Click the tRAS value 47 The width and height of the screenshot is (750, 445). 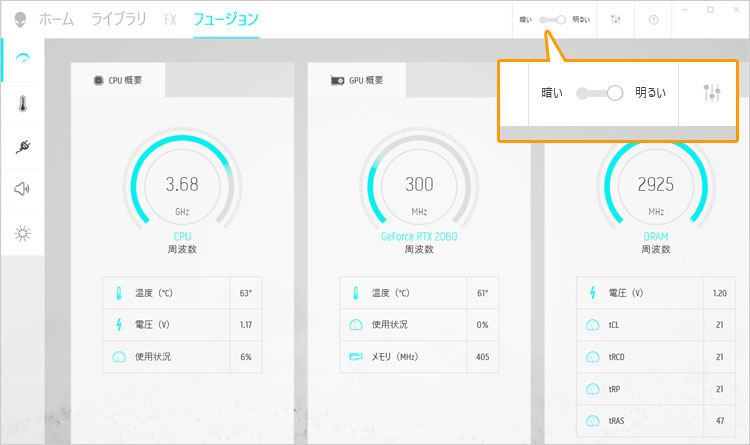tap(720, 421)
